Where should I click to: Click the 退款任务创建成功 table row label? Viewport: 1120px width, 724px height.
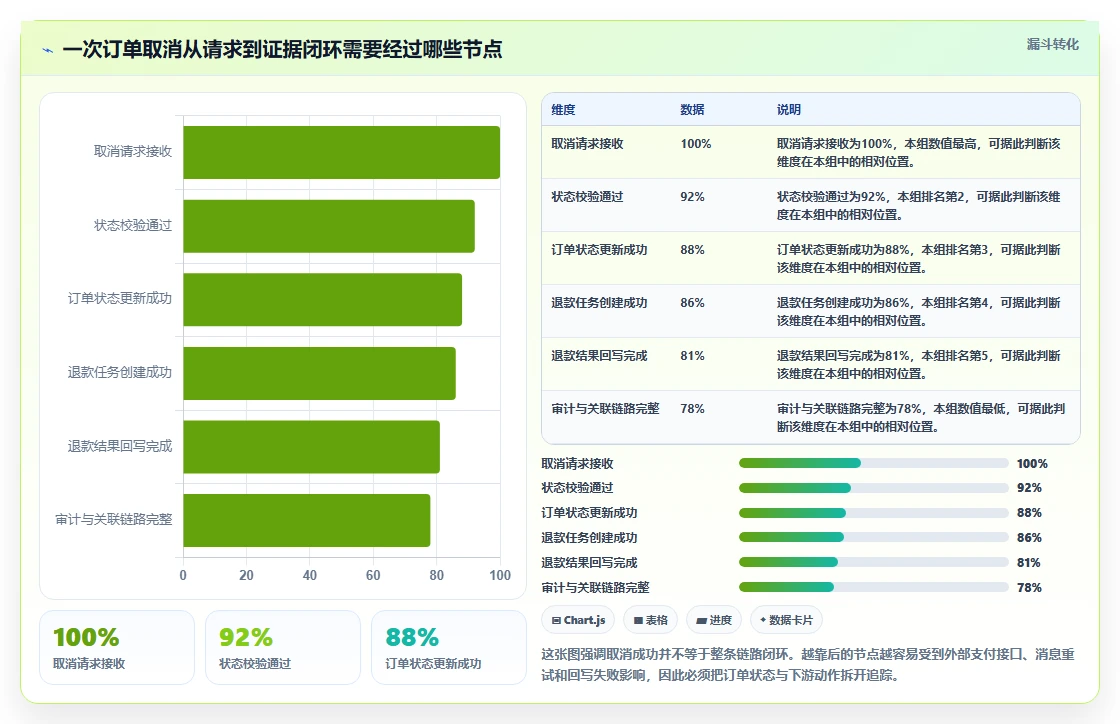point(599,302)
